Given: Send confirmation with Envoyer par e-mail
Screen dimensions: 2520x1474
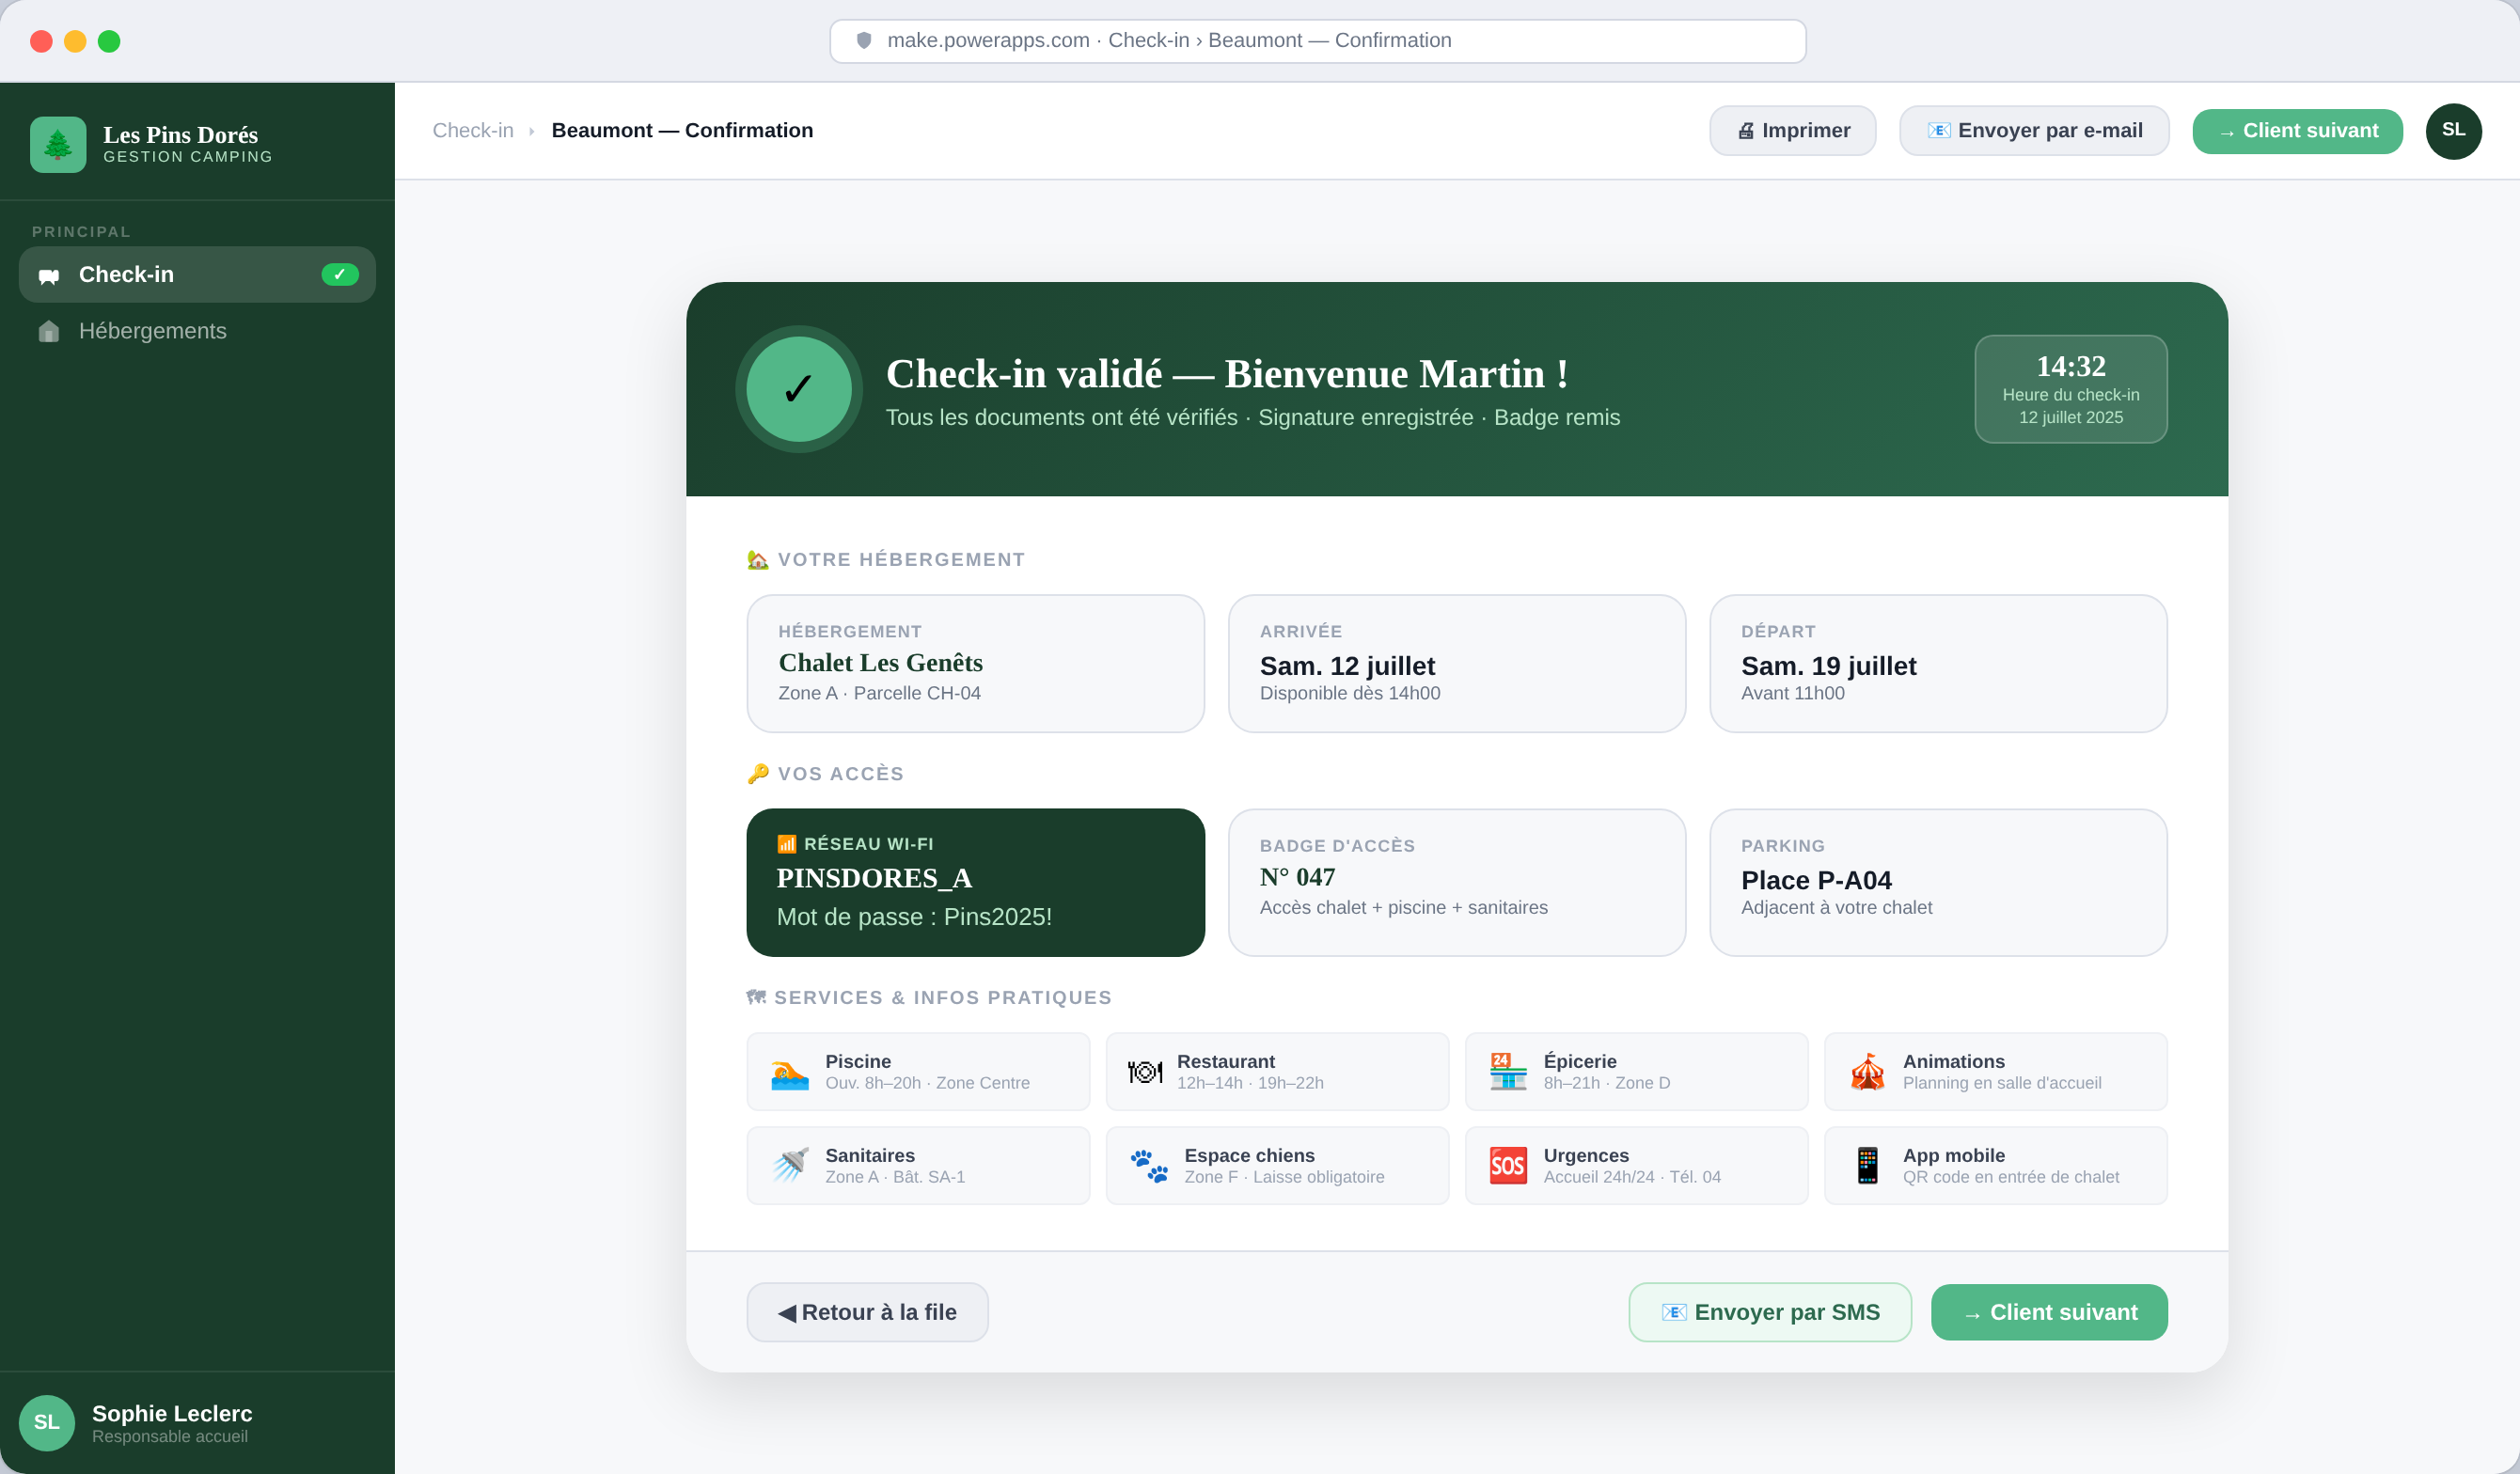Looking at the screenshot, I should [x=2033, y=131].
